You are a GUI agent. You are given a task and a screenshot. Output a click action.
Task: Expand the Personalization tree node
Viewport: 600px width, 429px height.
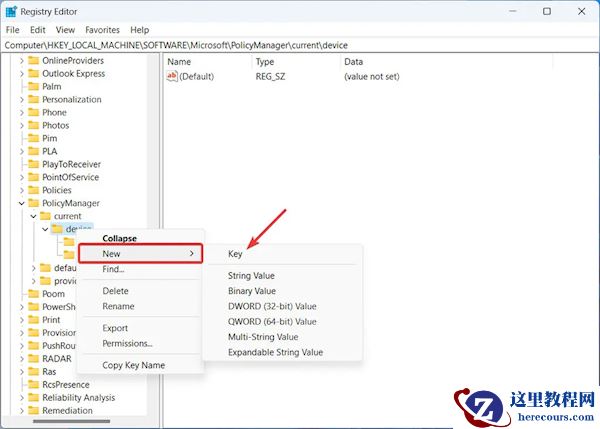coord(22,100)
